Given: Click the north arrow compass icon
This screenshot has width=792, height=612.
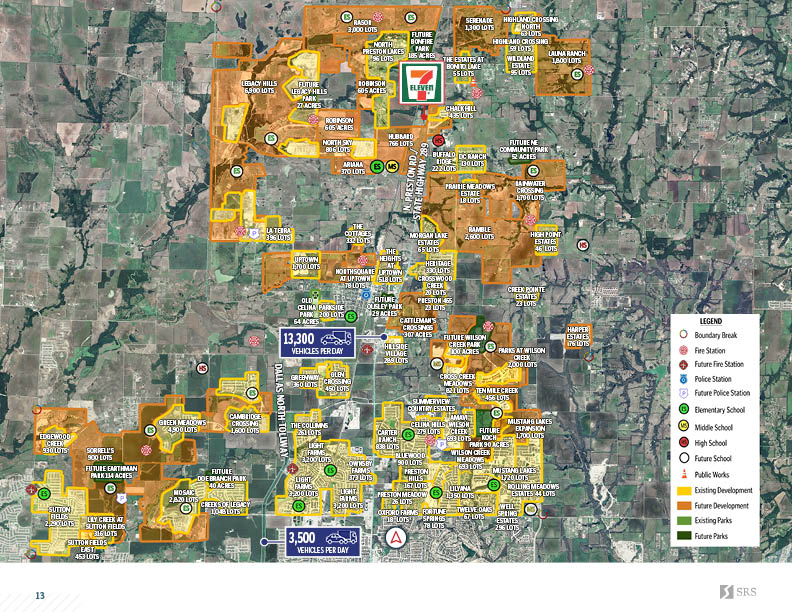Looking at the screenshot, I should coord(395,538).
